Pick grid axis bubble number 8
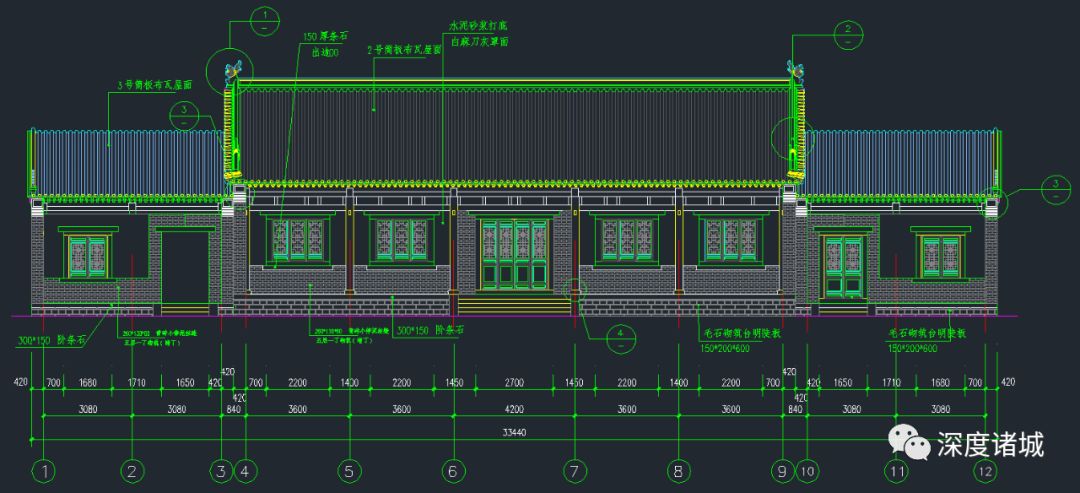Viewport: 1080px width, 493px height. click(x=678, y=470)
